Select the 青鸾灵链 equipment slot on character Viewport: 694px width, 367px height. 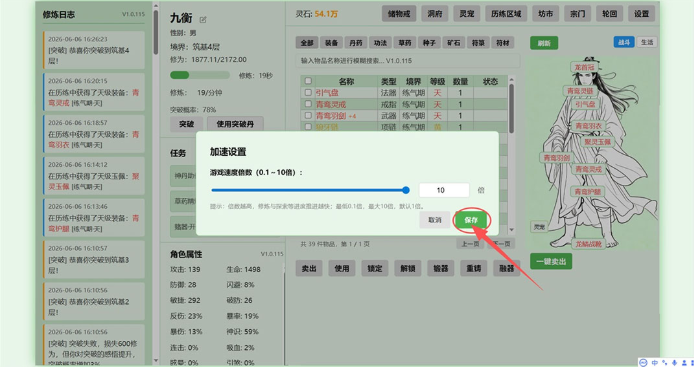[x=580, y=91]
